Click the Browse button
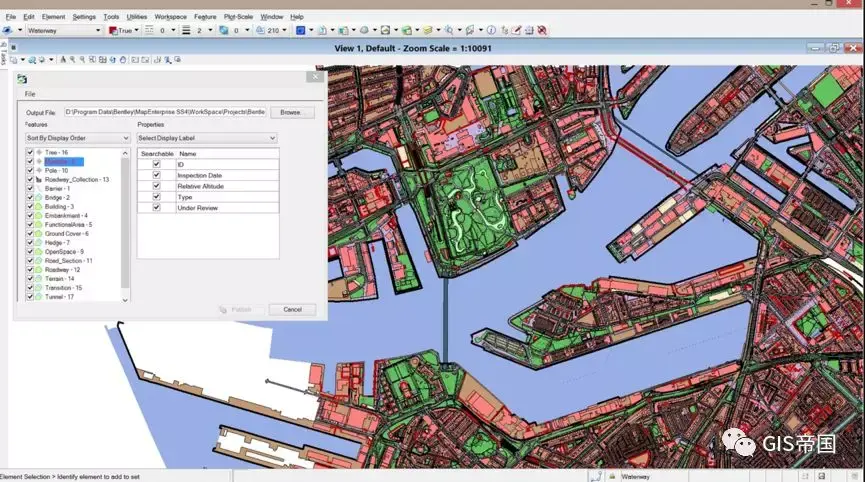Screen dimensions: 865x482 point(290,113)
